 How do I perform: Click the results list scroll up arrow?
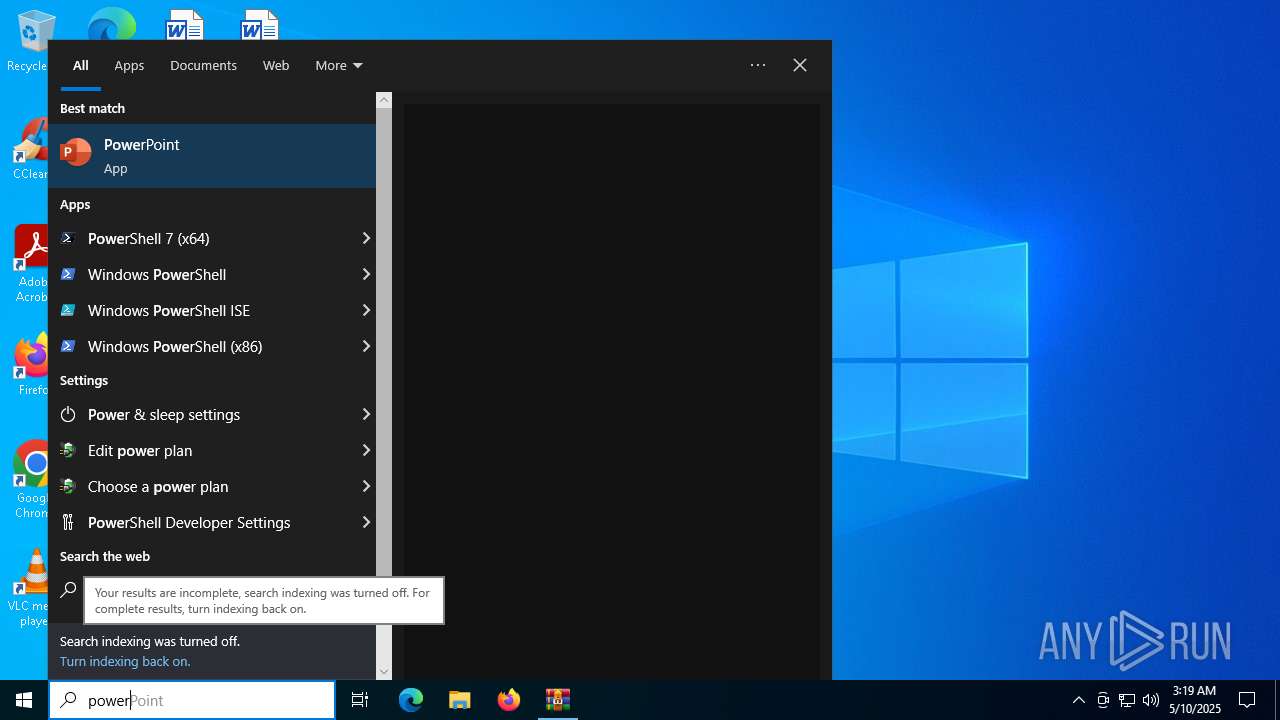[x=384, y=100]
